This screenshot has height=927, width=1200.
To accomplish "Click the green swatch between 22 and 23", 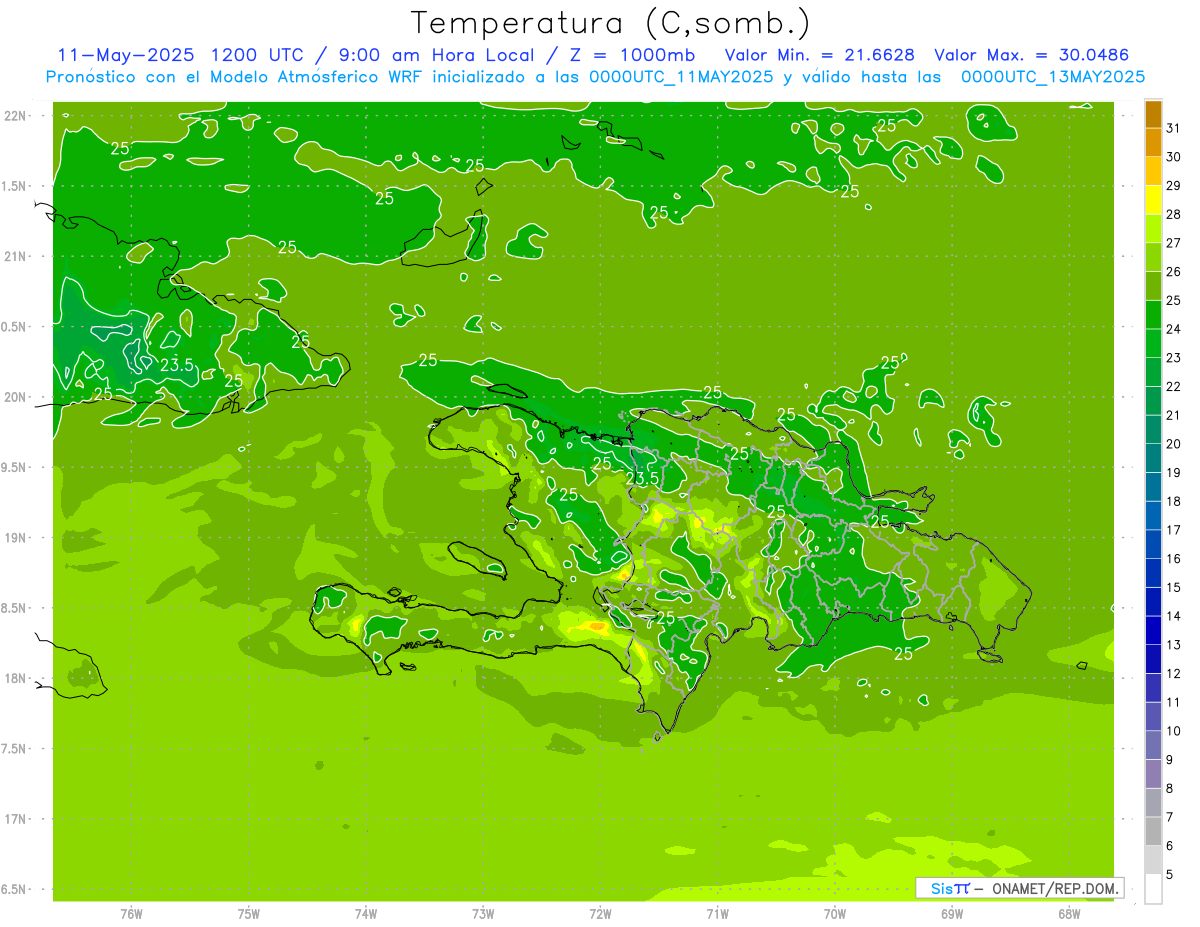I will (1153, 373).
